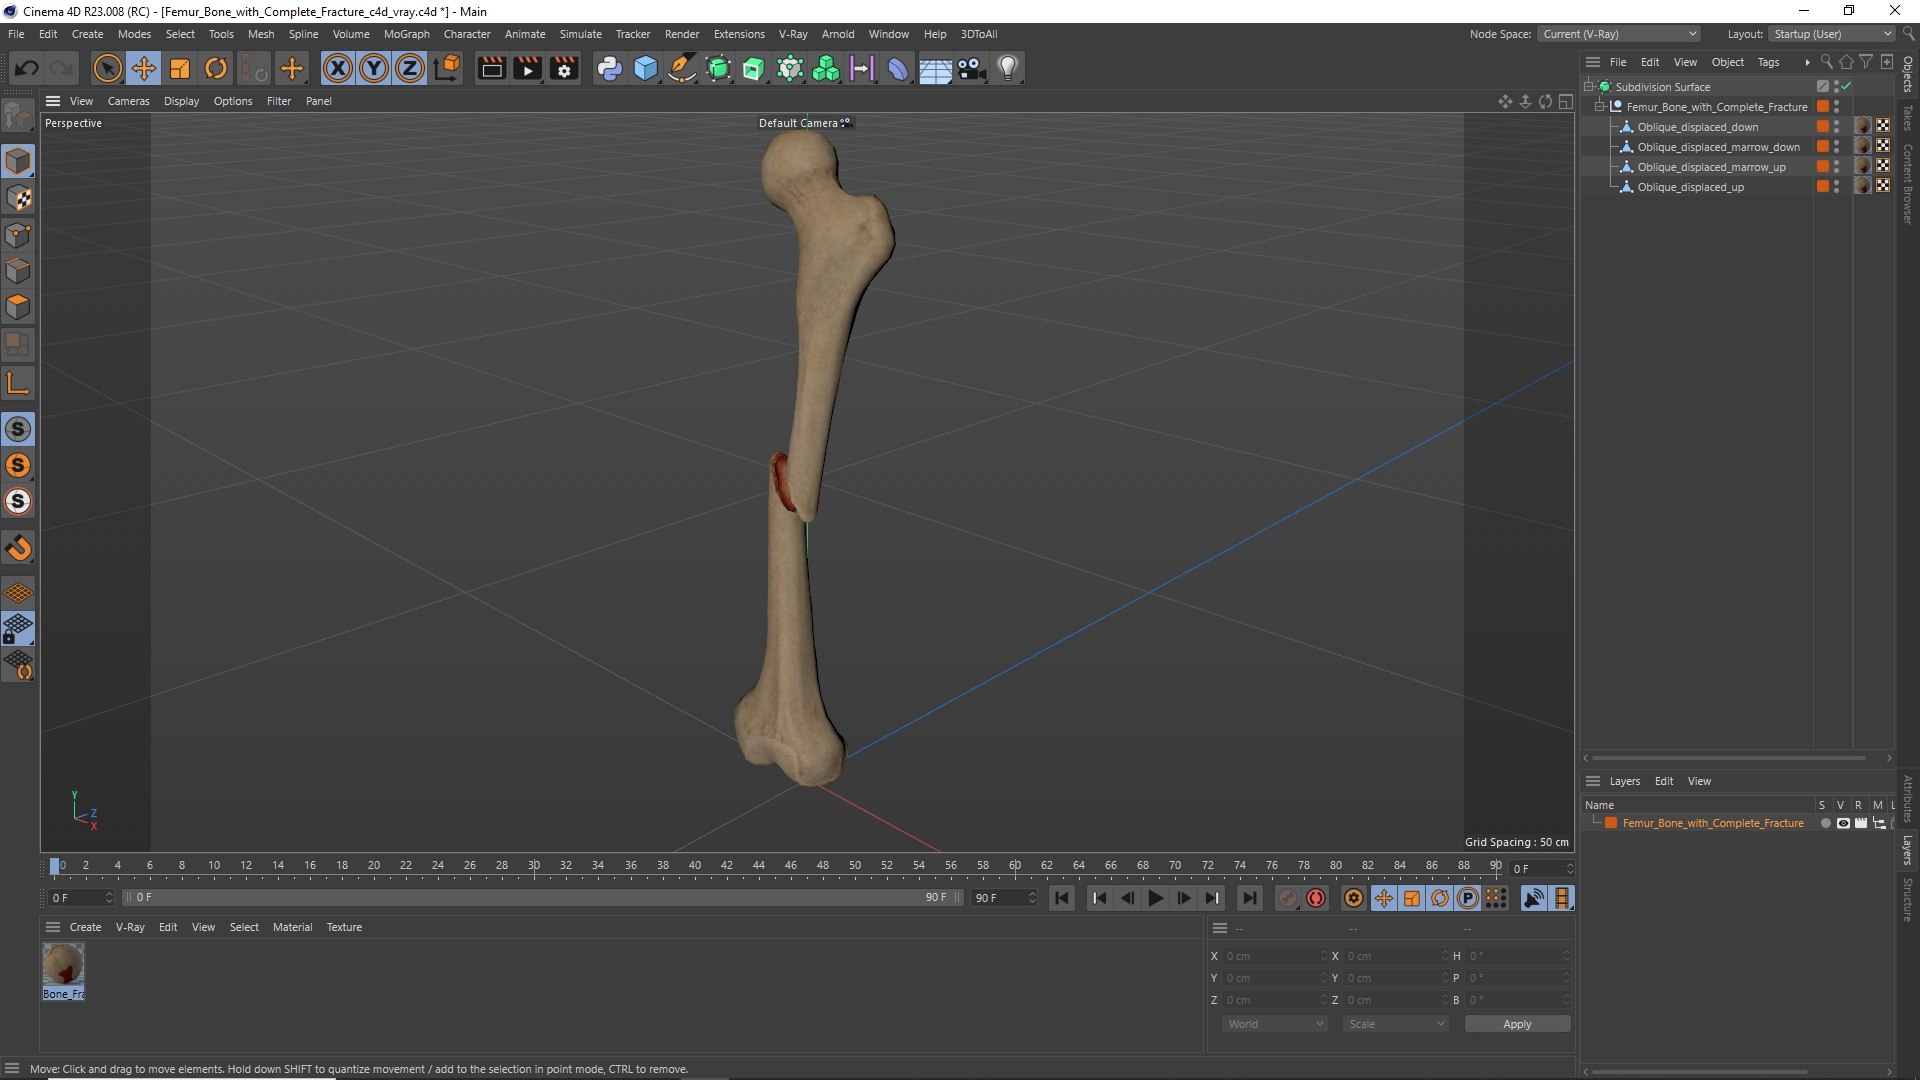Open the MoGraph menu
1920x1080 pixels.
click(406, 34)
